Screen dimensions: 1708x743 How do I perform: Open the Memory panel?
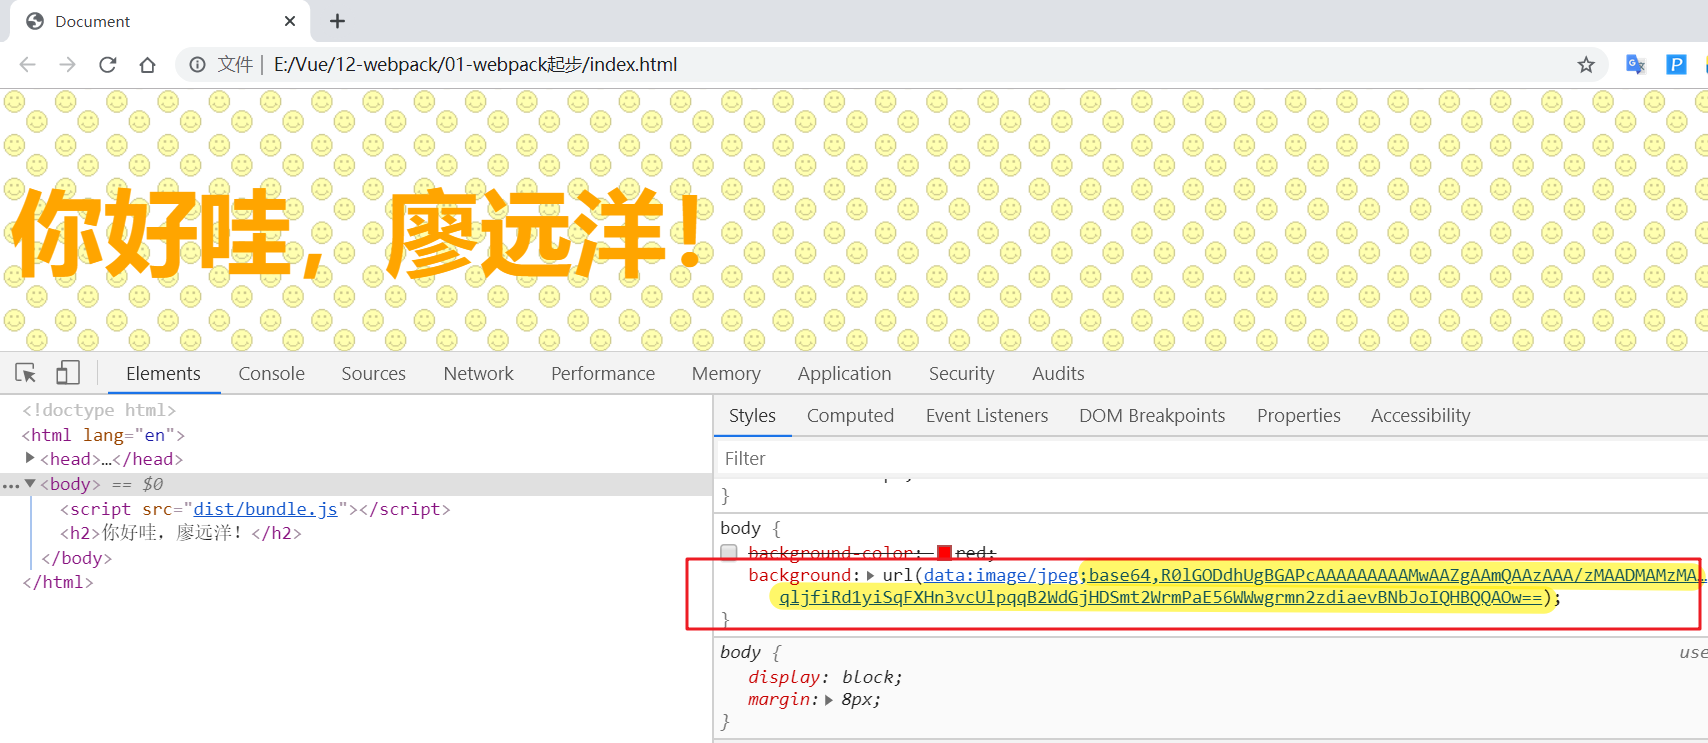pyautogui.click(x=726, y=373)
